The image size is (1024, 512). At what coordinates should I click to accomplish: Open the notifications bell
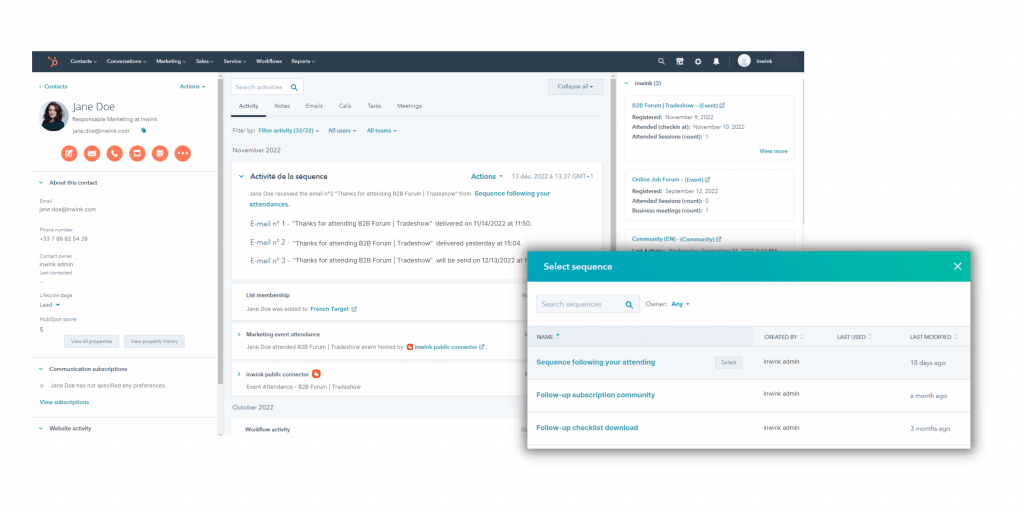(x=716, y=61)
